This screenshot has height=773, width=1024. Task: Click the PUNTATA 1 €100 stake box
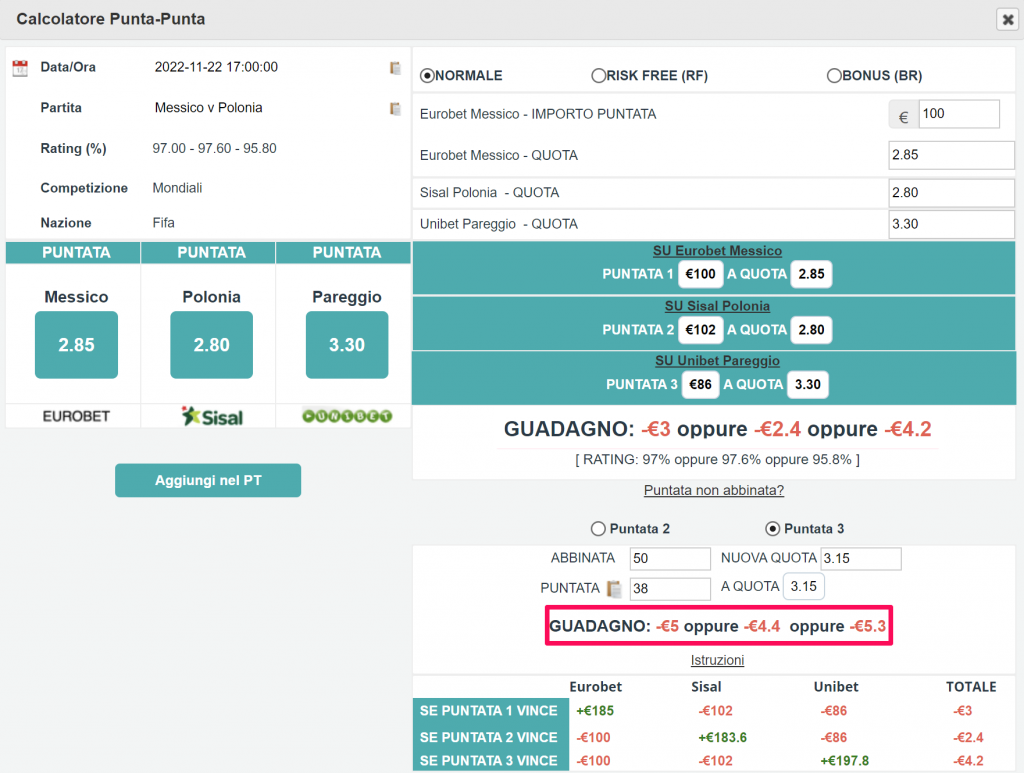701,274
